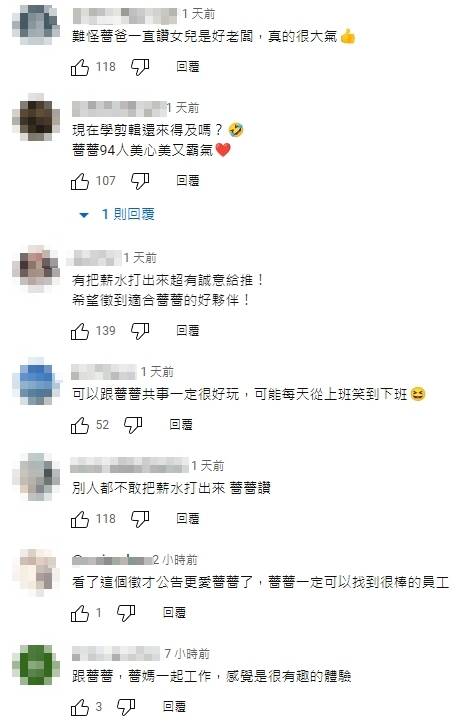The height and width of the screenshot is (723, 461).
Task: Like the comment with 139 likes
Action: coord(80,331)
